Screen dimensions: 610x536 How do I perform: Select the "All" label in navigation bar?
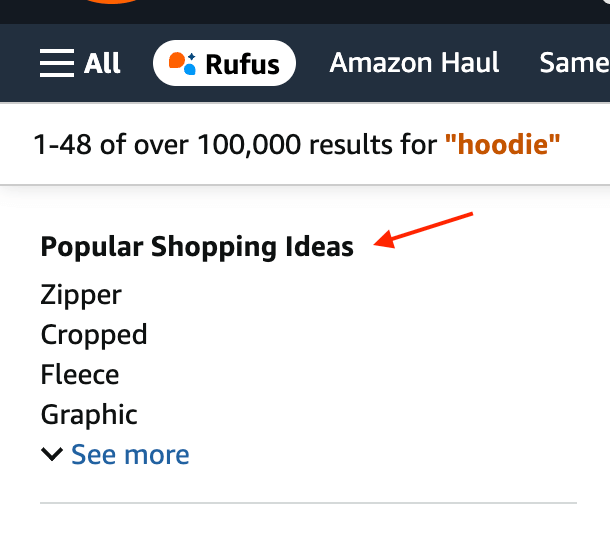102,64
